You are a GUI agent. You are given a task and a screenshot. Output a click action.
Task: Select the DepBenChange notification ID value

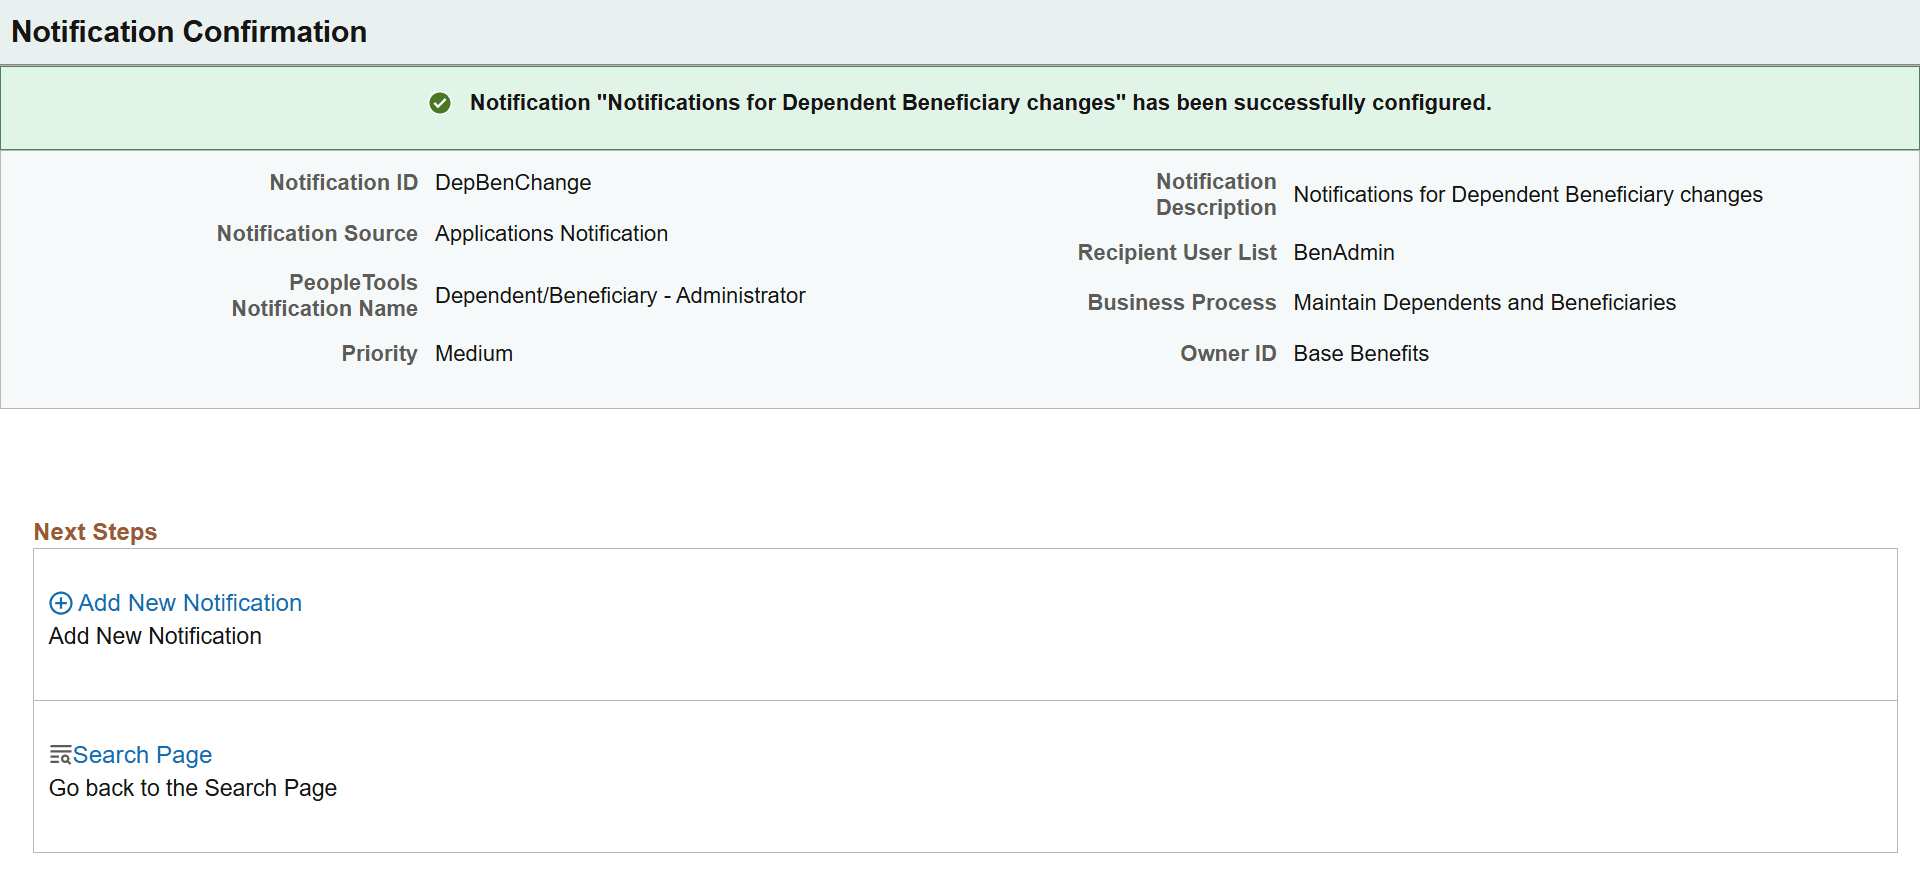[513, 183]
